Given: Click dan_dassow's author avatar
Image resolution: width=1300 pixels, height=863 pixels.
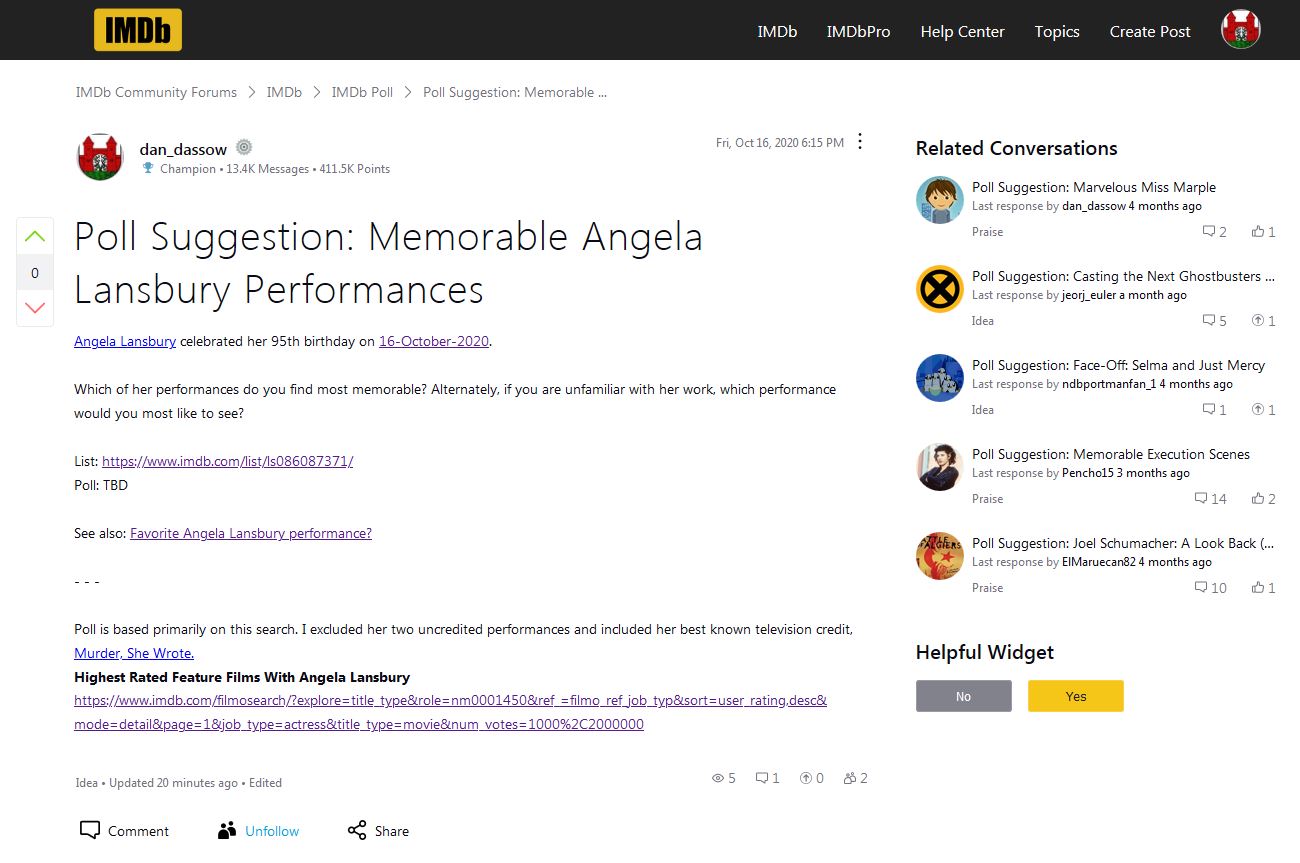Looking at the screenshot, I should (99, 157).
